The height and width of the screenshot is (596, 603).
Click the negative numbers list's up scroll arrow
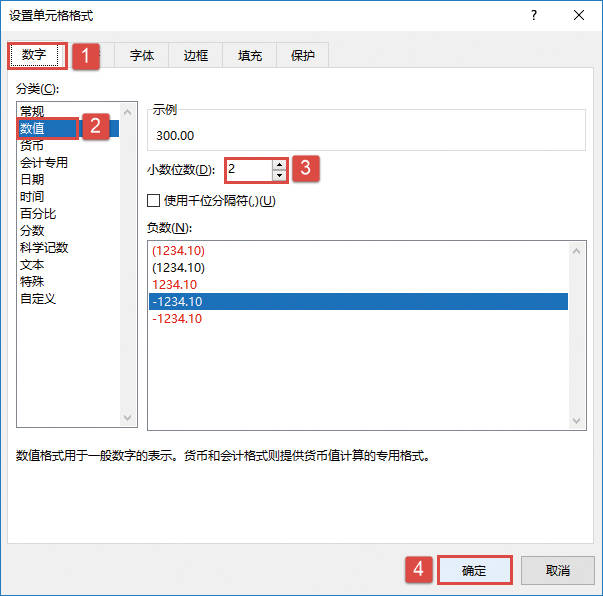click(x=576, y=251)
